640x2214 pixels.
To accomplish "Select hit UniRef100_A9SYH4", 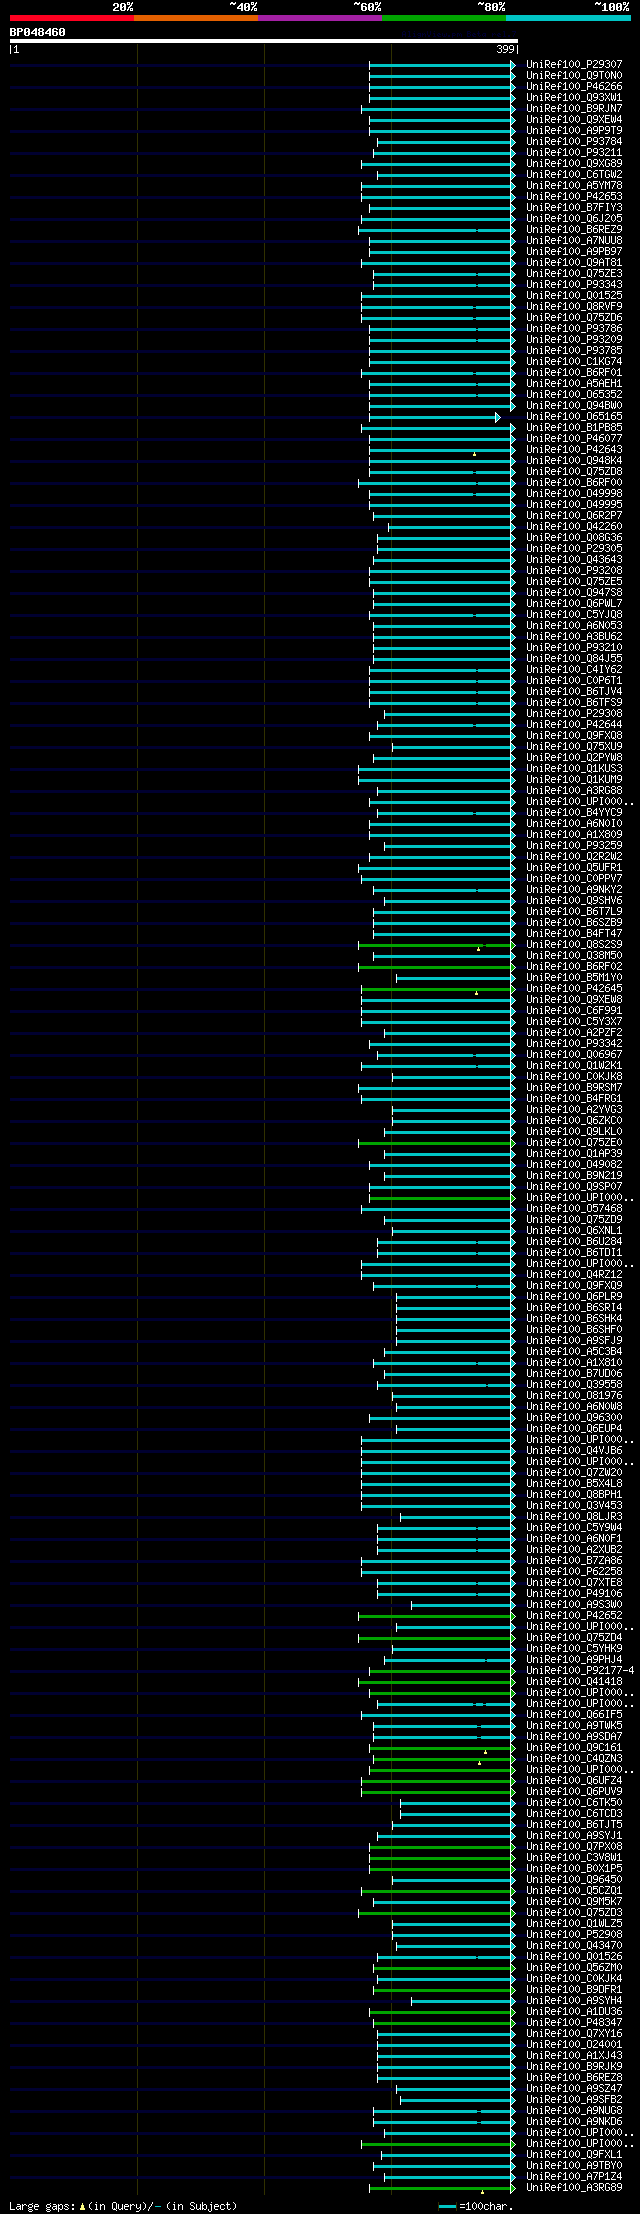I will (574, 2000).
